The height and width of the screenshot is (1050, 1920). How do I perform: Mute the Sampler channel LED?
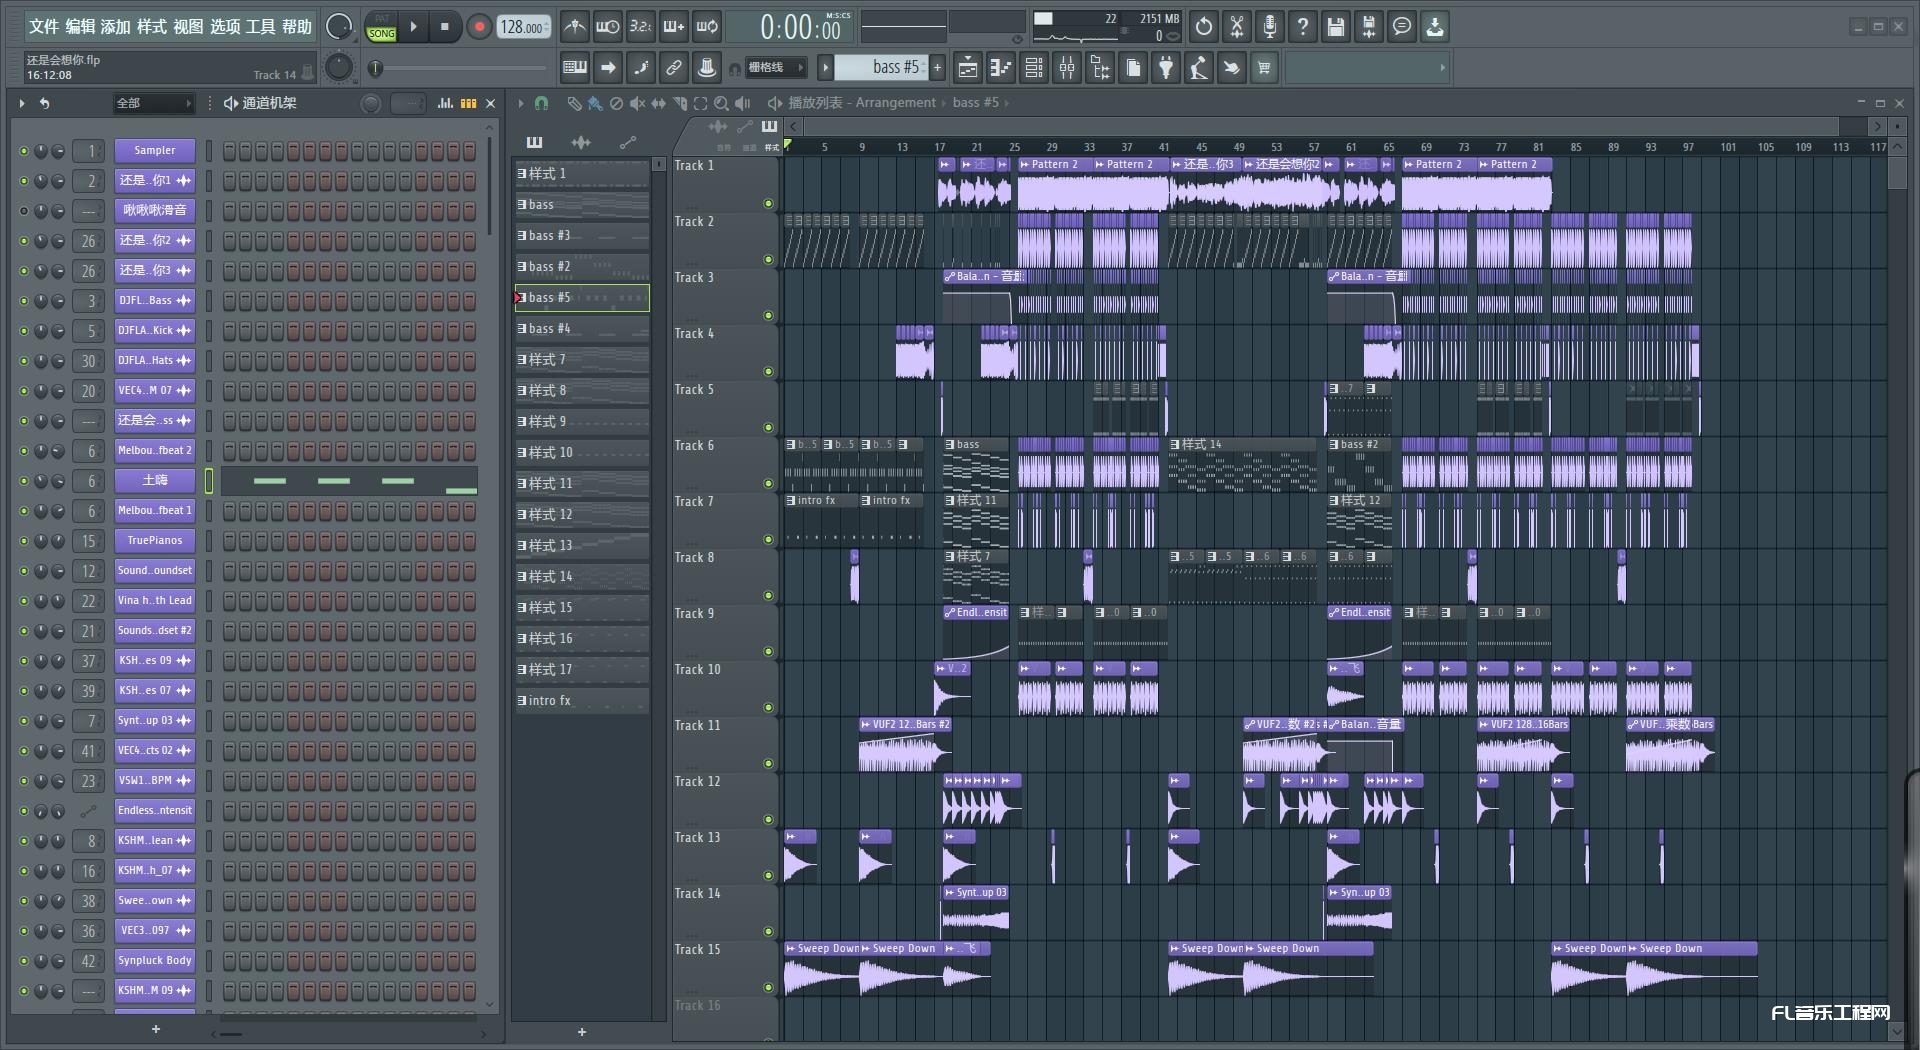[x=24, y=151]
